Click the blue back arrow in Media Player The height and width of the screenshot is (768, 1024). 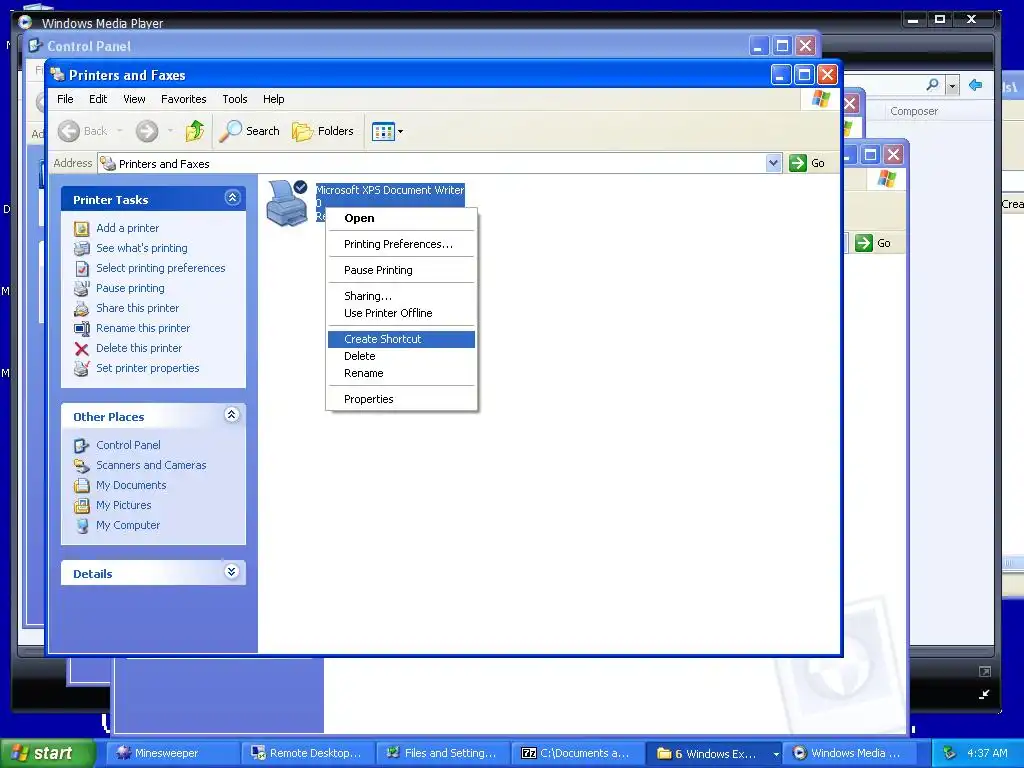coord(976,85)
